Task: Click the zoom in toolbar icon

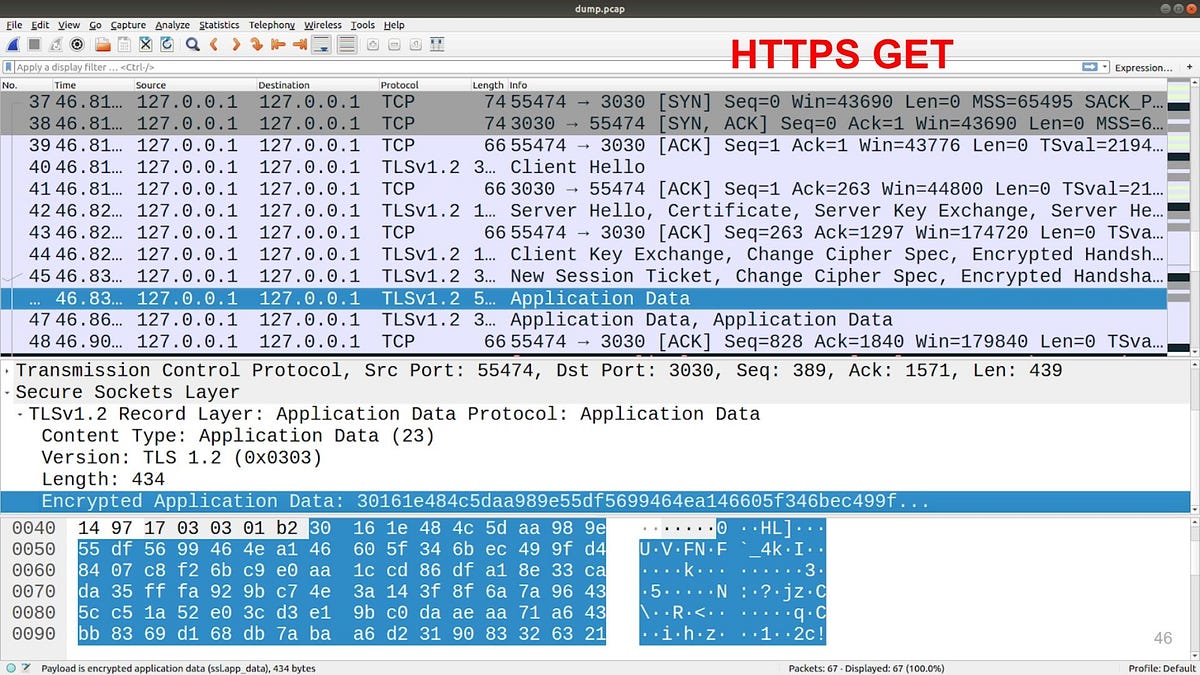Action: pyautogui.click(x=373, y=45)
